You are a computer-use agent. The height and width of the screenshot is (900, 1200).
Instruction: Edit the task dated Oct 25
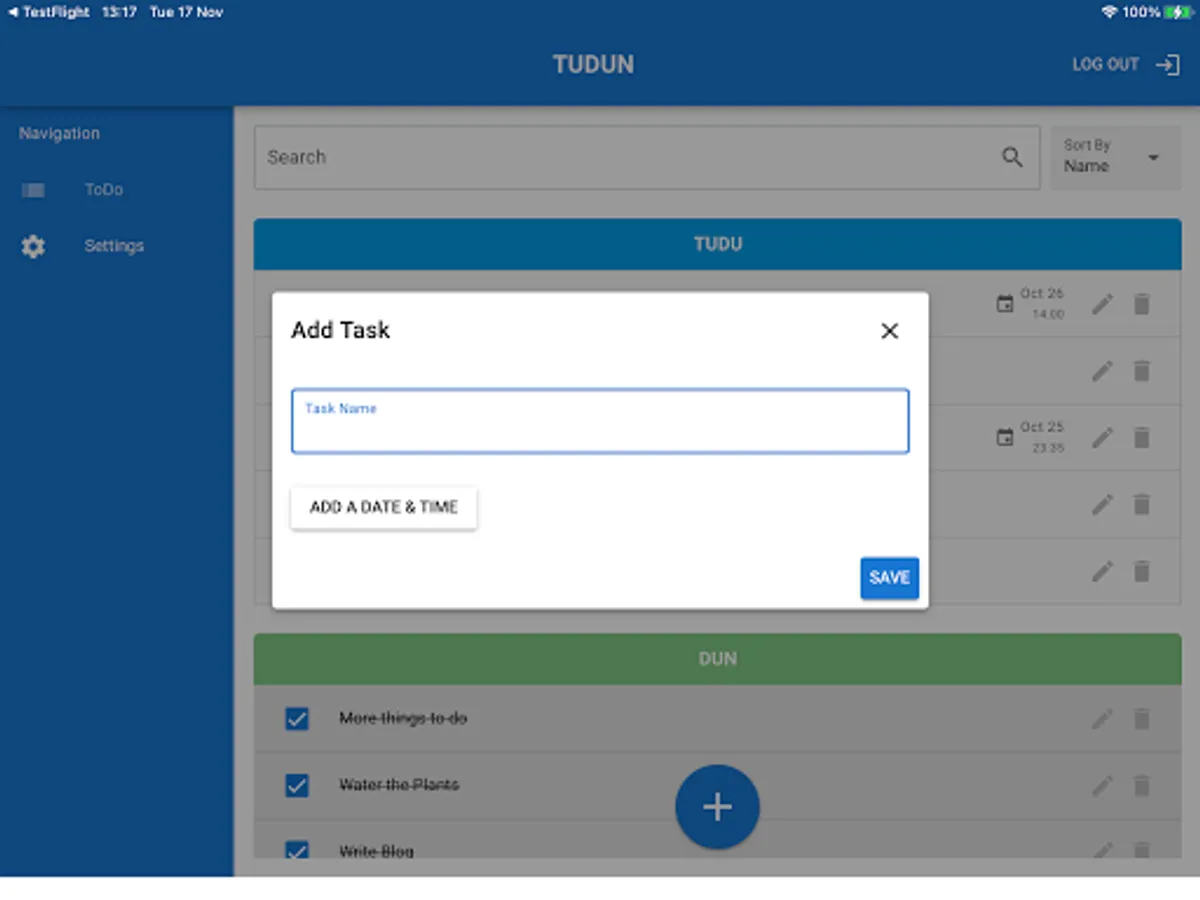(x=1102, y=438)
